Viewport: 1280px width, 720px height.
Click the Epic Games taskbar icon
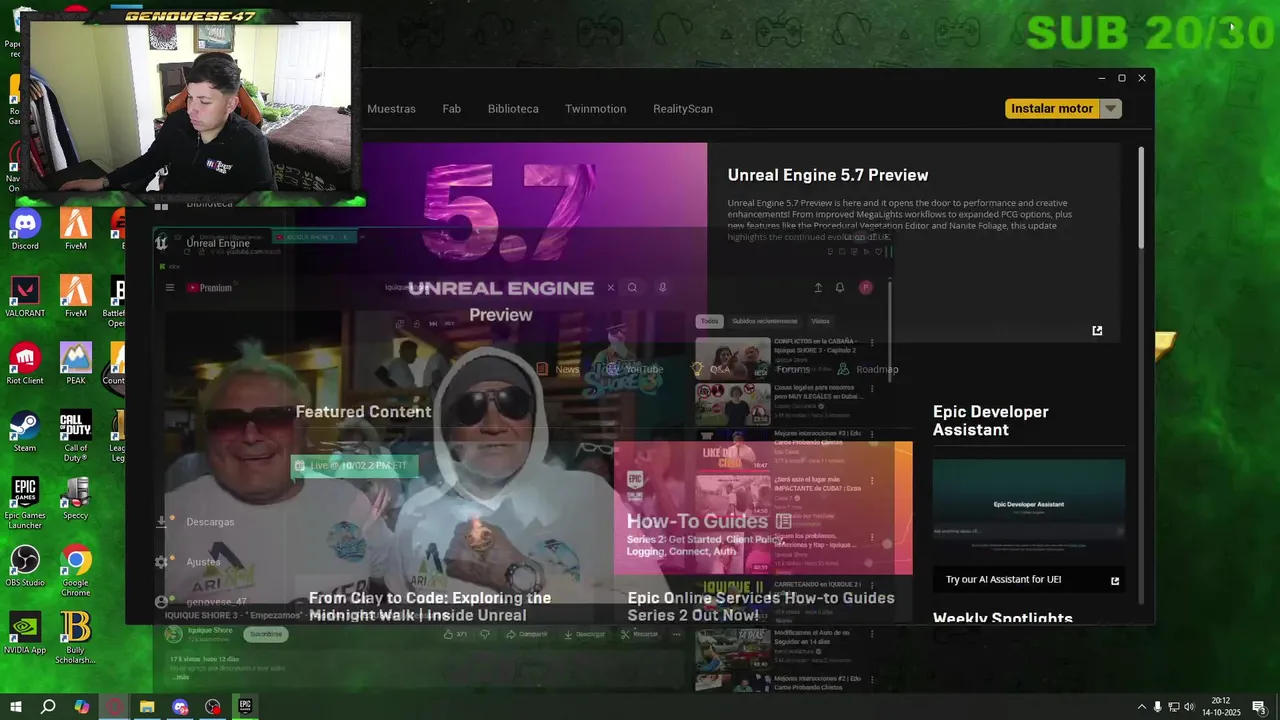coord(245,706)
